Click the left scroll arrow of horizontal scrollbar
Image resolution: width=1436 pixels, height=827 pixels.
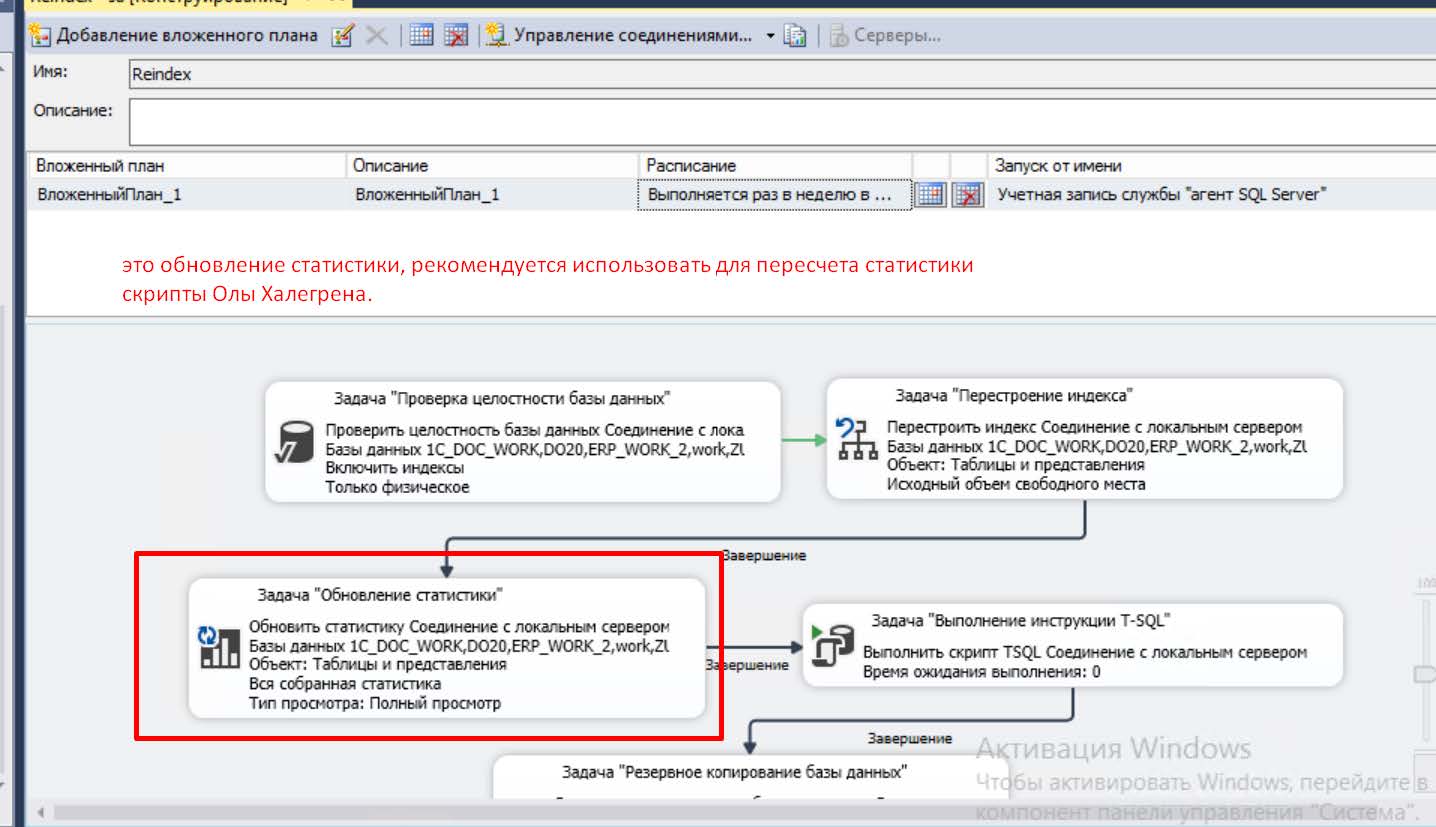[39, 812]
